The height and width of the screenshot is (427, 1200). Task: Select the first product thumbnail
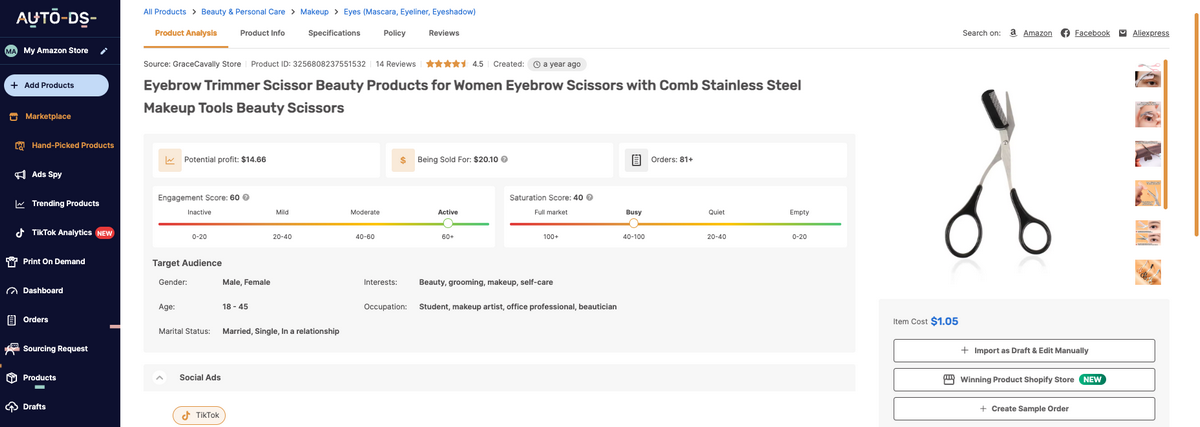1148,75
